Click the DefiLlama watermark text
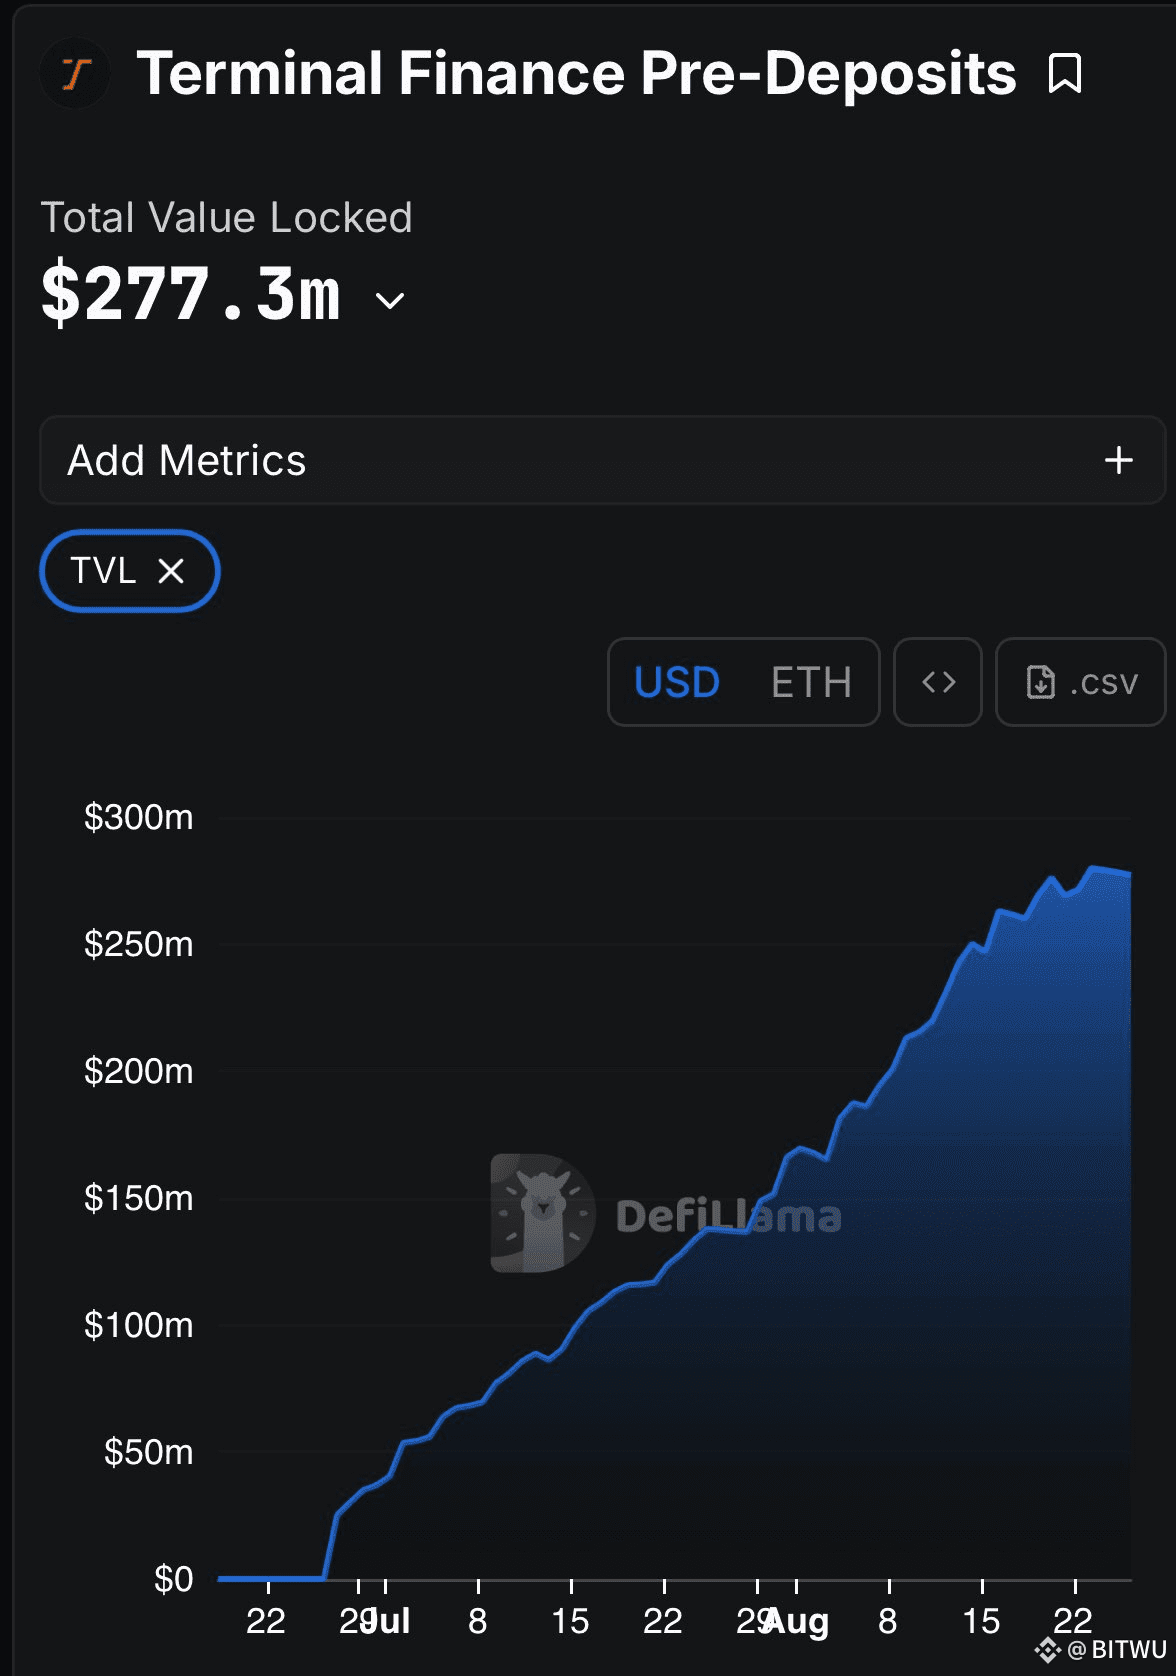Screen dimensions: 1176x1676 [729, 1216]
